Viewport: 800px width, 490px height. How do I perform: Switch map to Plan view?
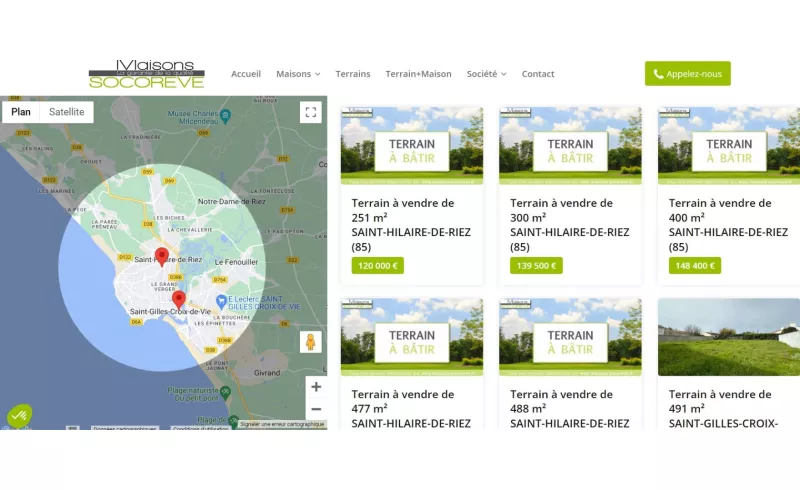coord(21,112)
